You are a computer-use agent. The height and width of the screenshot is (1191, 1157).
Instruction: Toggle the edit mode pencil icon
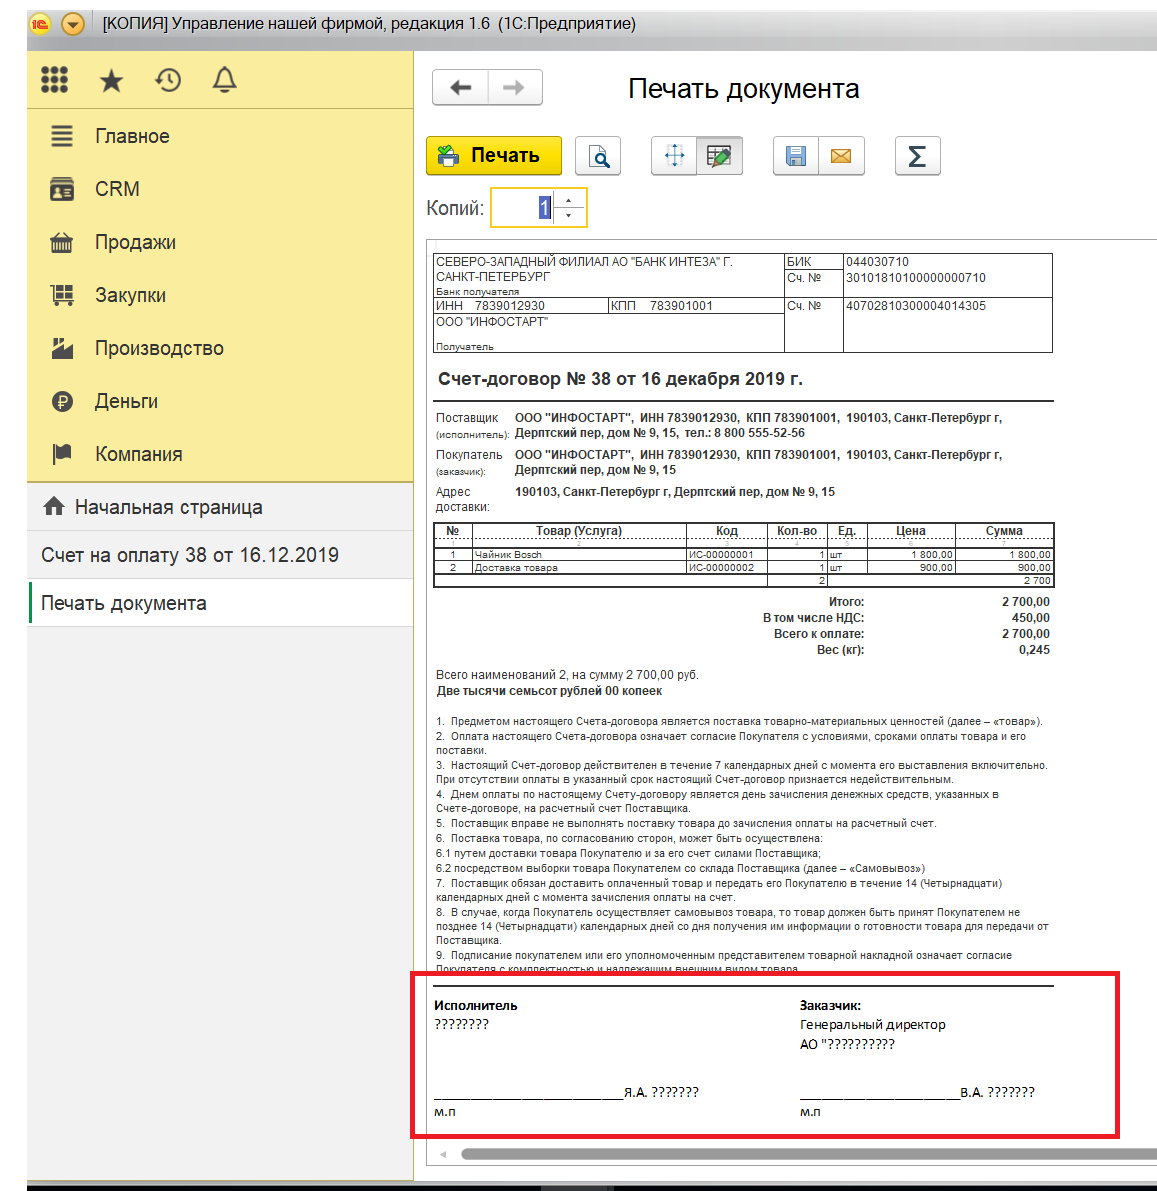[x=719, y=156]
